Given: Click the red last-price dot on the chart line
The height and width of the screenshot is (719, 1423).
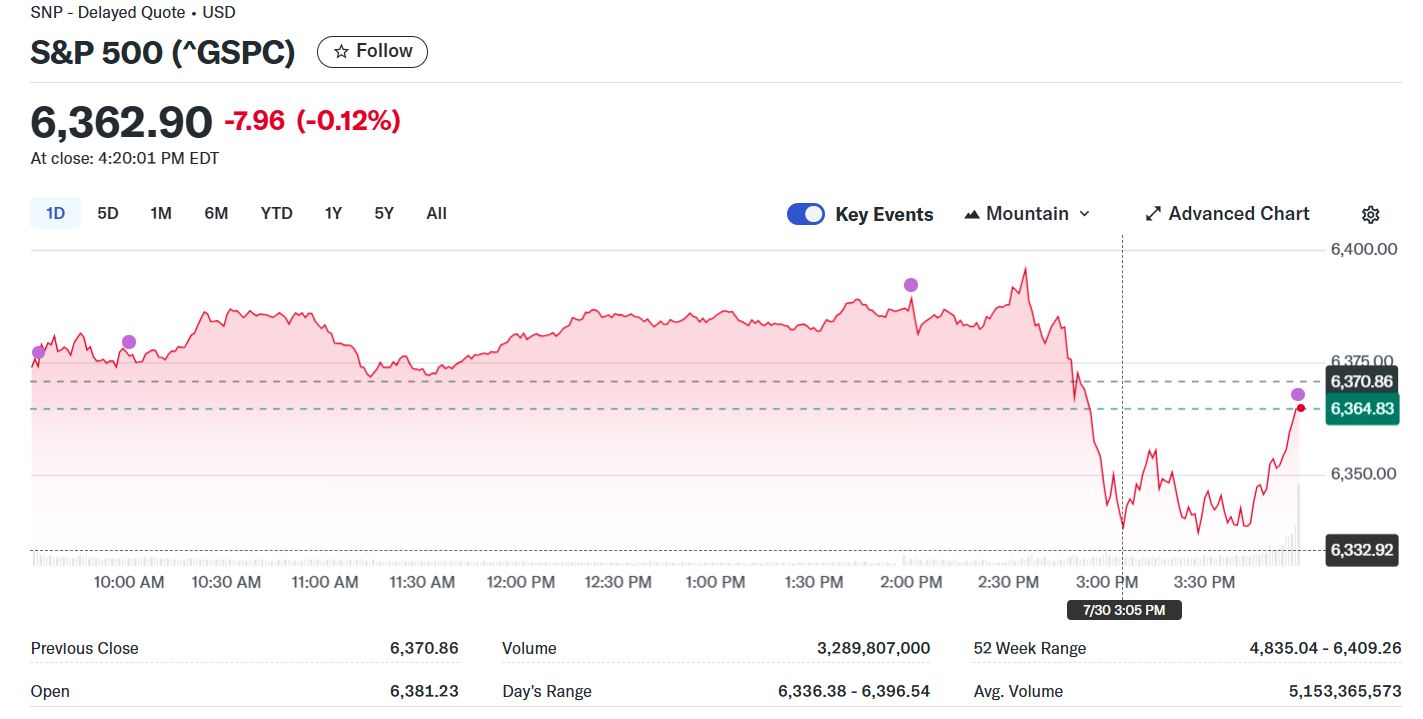Looking at the screenshot, I should (1301, 408).
